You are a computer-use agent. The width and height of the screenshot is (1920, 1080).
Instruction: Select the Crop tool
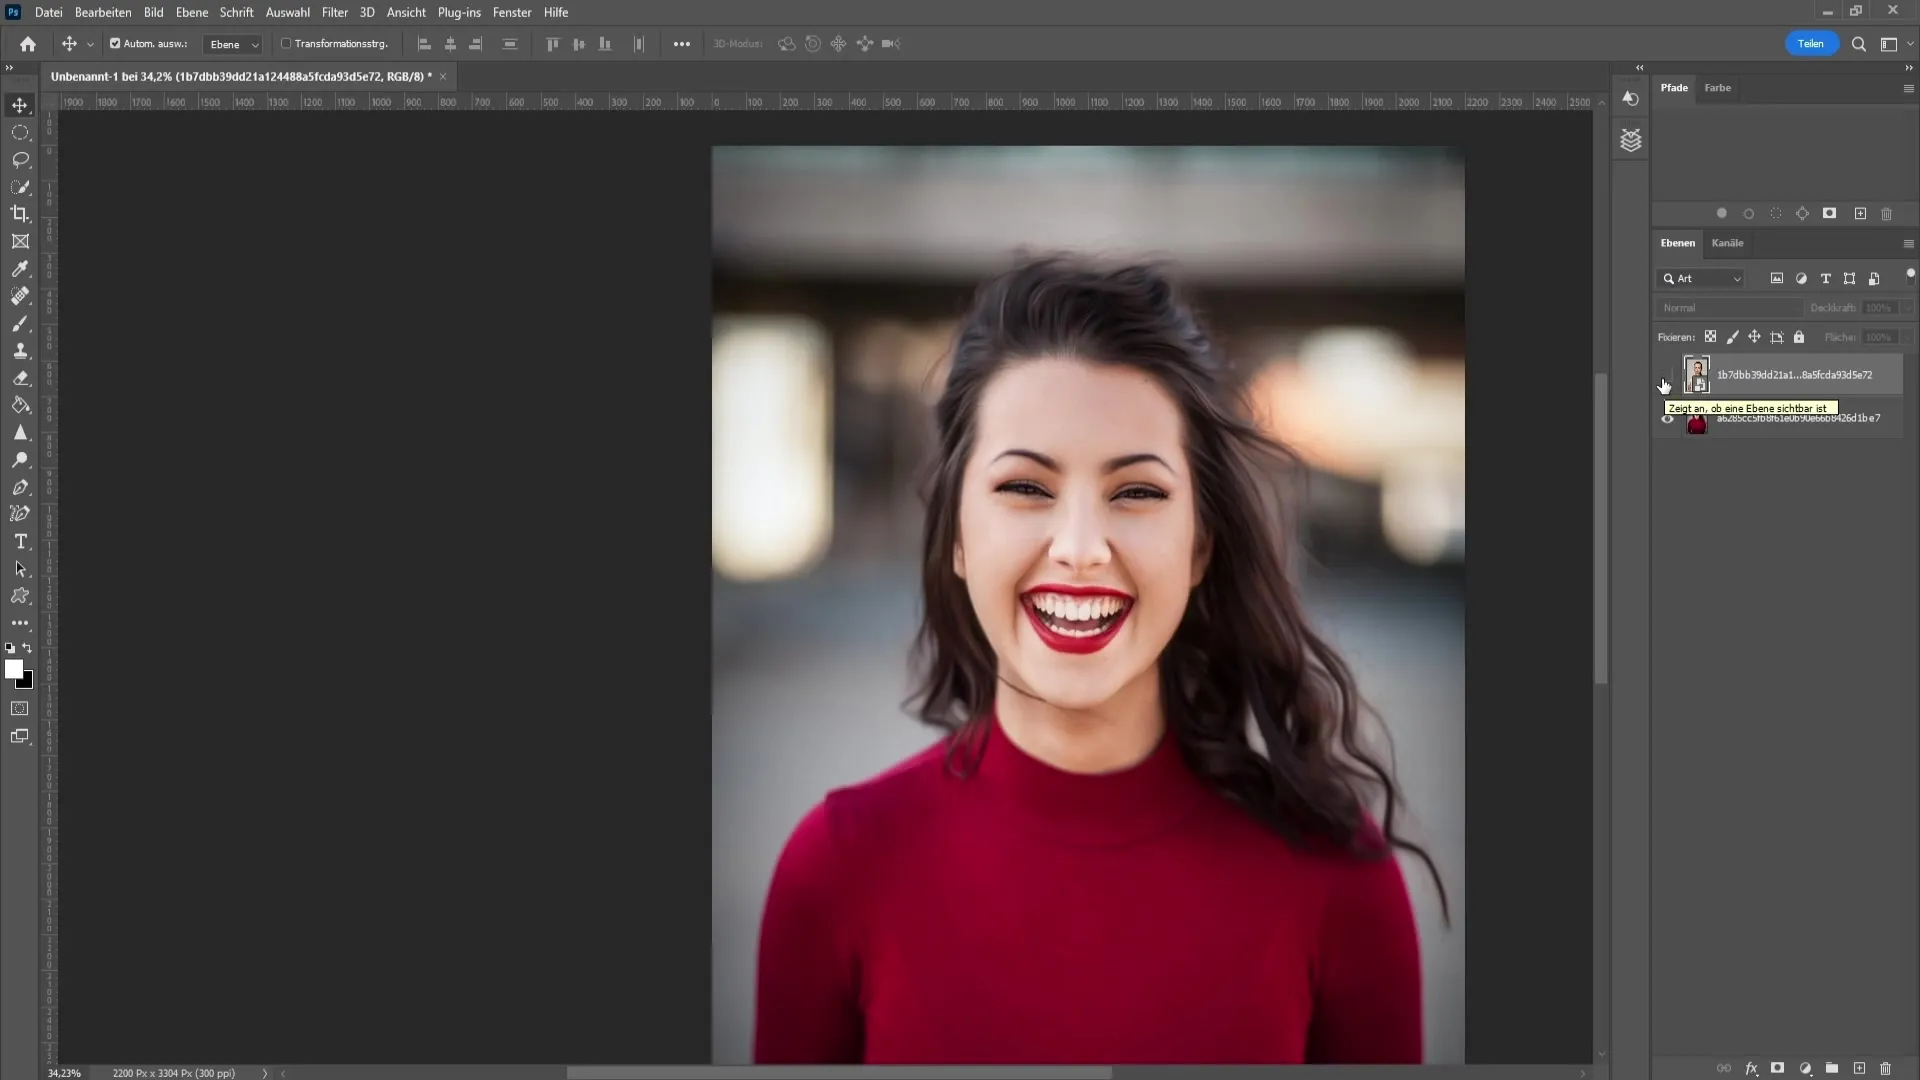[x=20, y=214]
